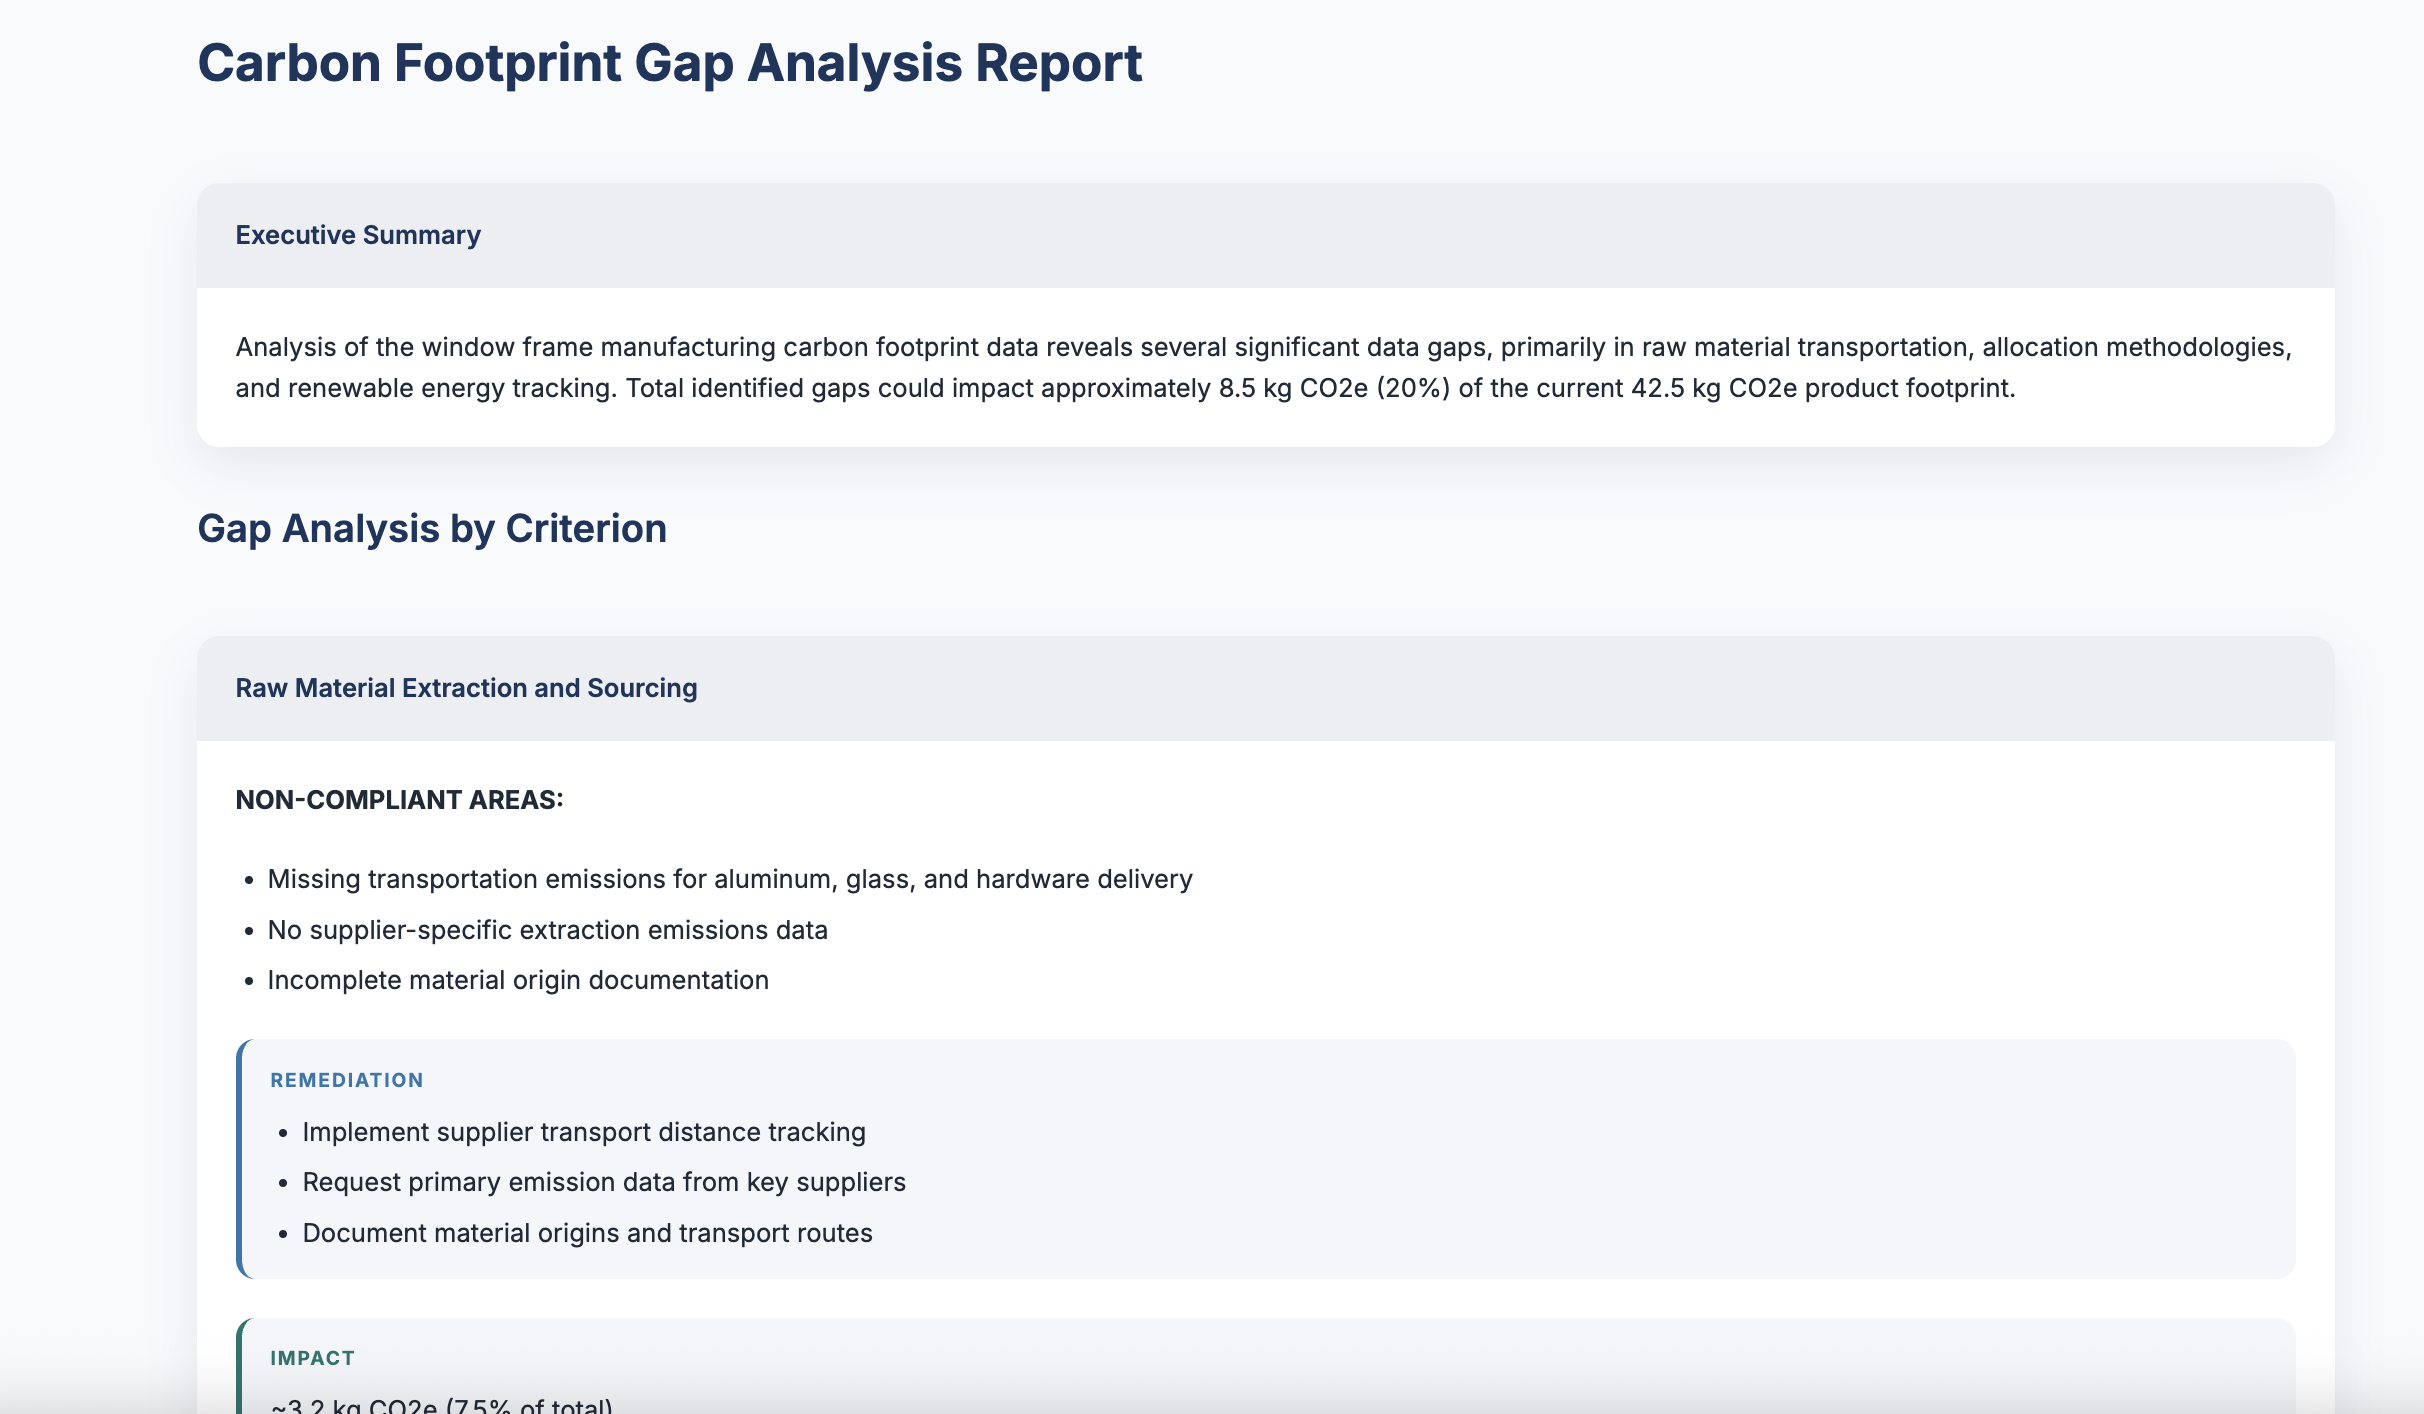The height and width of the screenshot is (1414, 2424).
Task: Click the 8.5 kg CO2e (20%) figure
Action: pyautogui.click(x=1333, y=388)
